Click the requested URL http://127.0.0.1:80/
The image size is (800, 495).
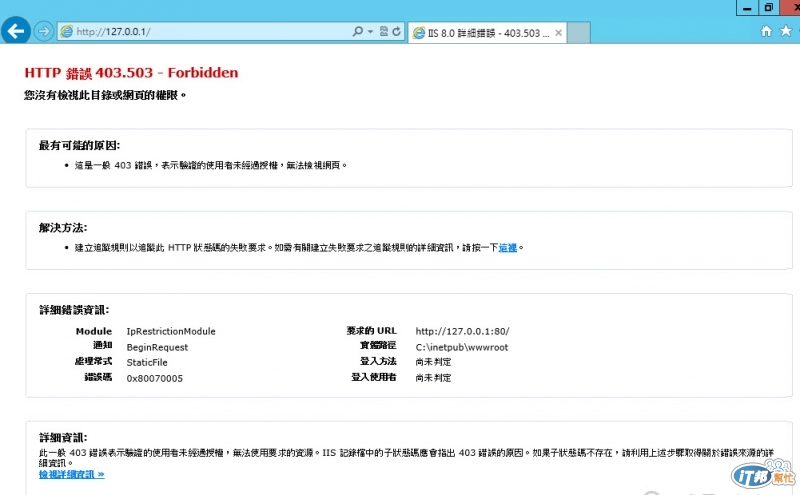(462, 331)
